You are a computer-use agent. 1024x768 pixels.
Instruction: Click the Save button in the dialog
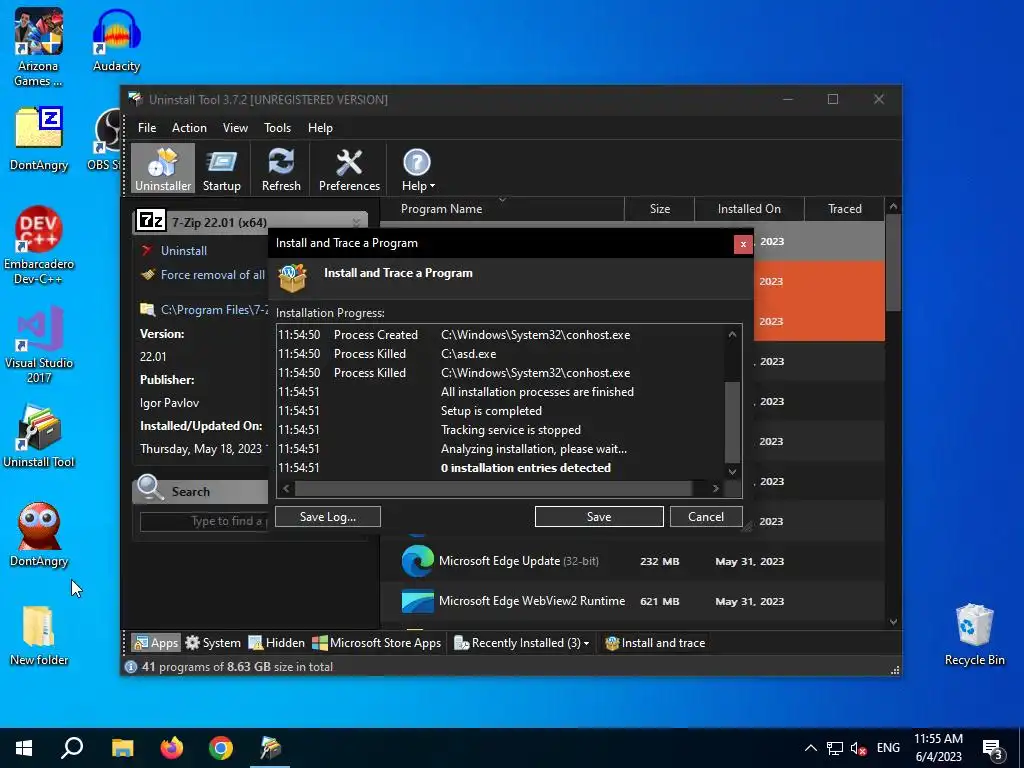pyautogui.click(x=599, y=517)
